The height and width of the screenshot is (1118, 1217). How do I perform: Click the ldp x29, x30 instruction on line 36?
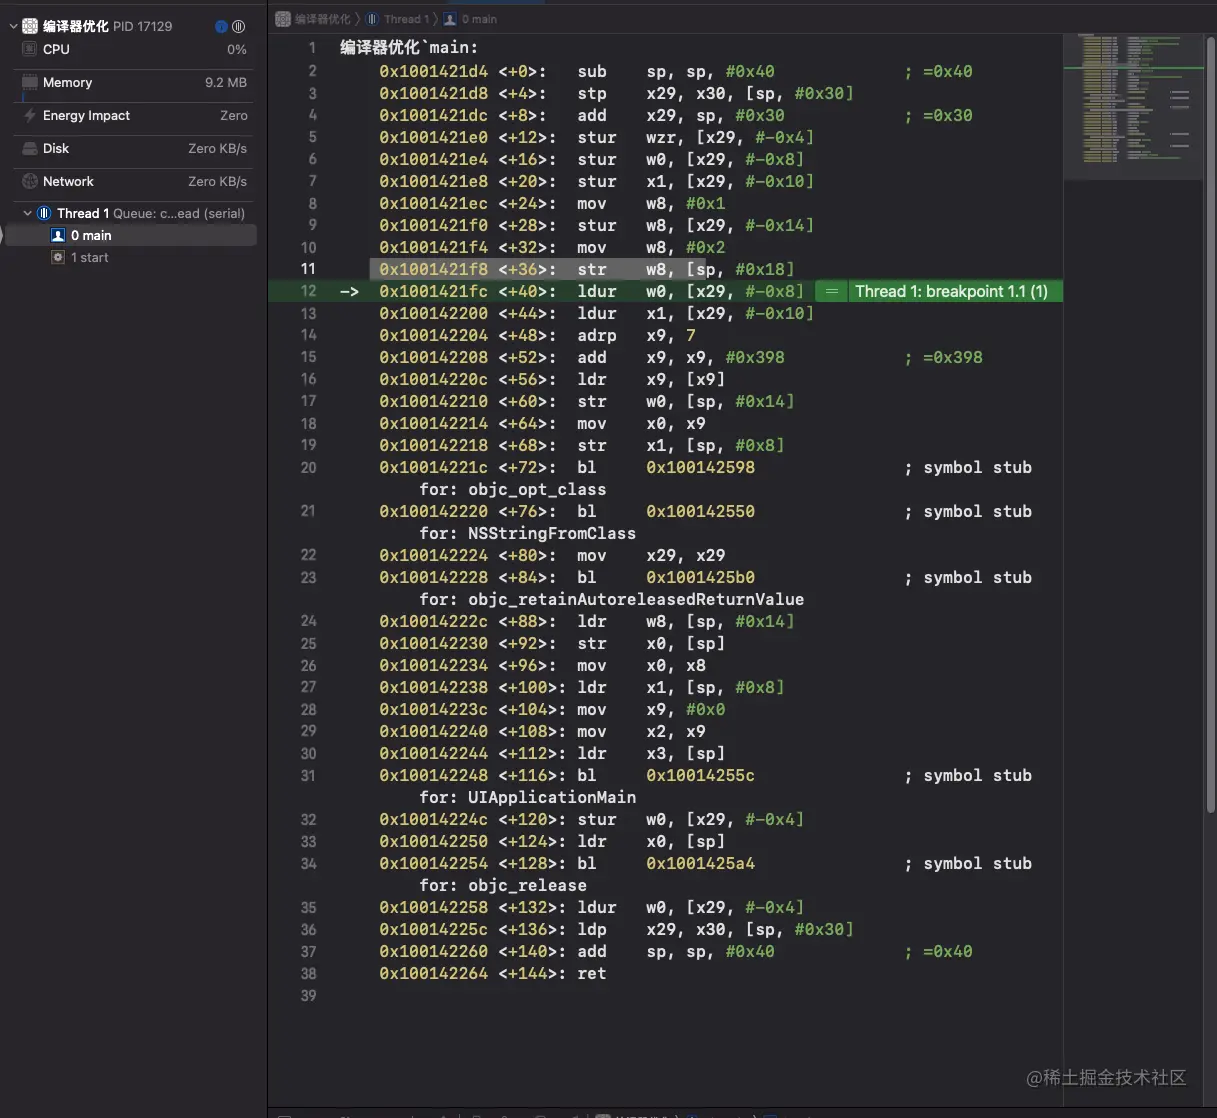coord(716,929)
